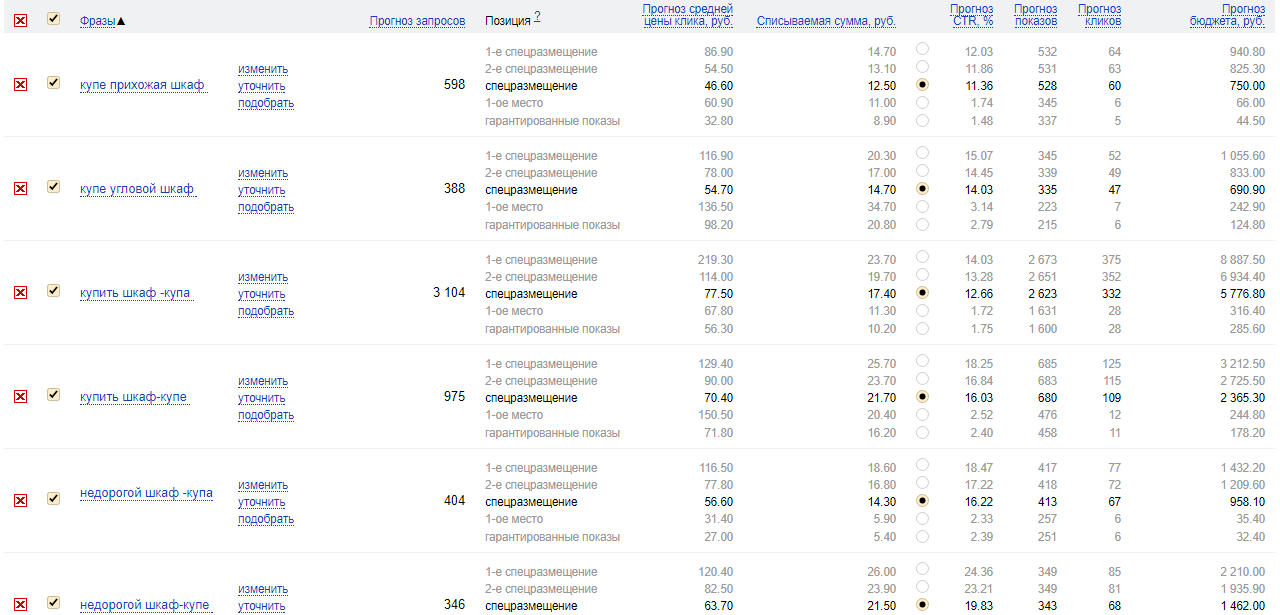The width and height of the screenshot is (1280, 615).
Task: Uncheck the 'недорогой шкаф -купа' checkbox
Action: pyautogui.click(x=53, y=499)
